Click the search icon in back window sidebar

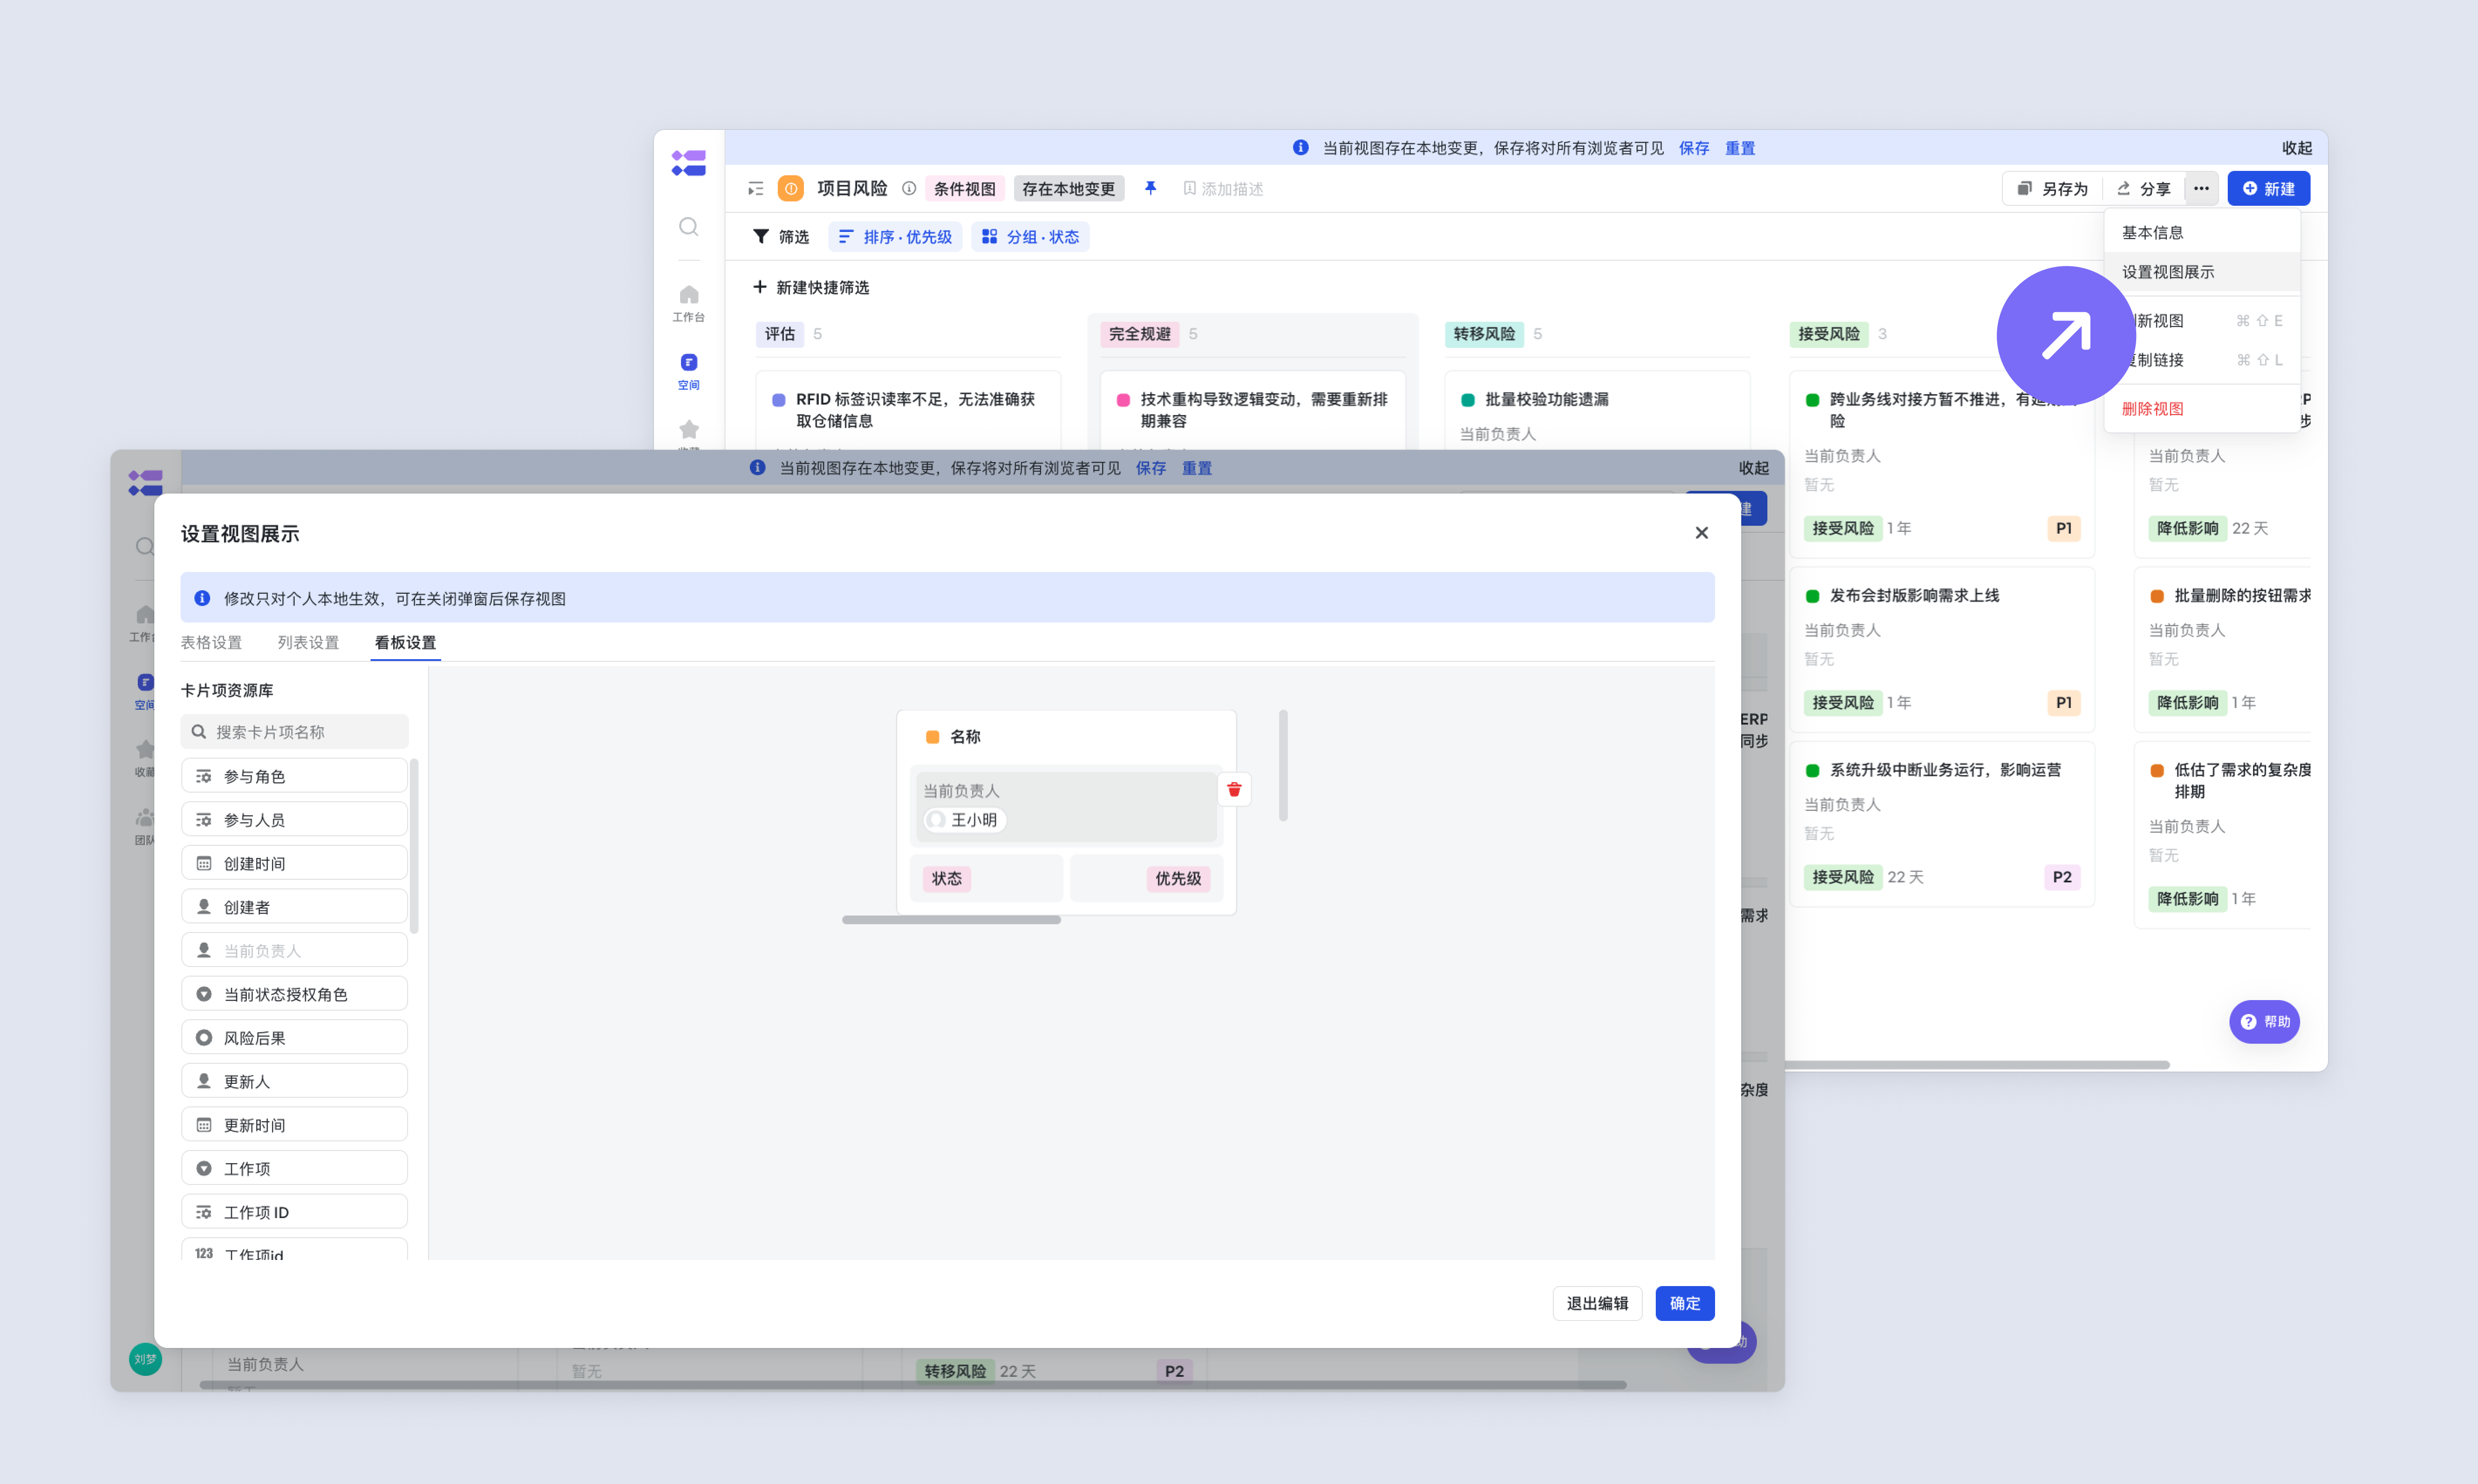pos(689,227)
